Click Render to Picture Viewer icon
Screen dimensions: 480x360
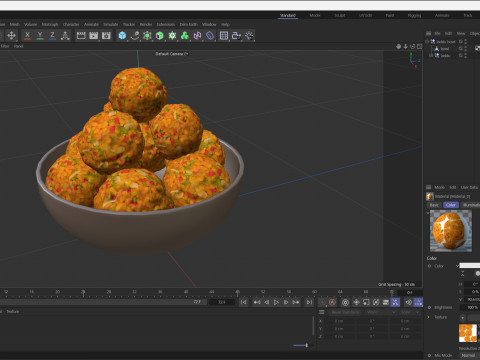pyautogui.click(x=94, y=35)
